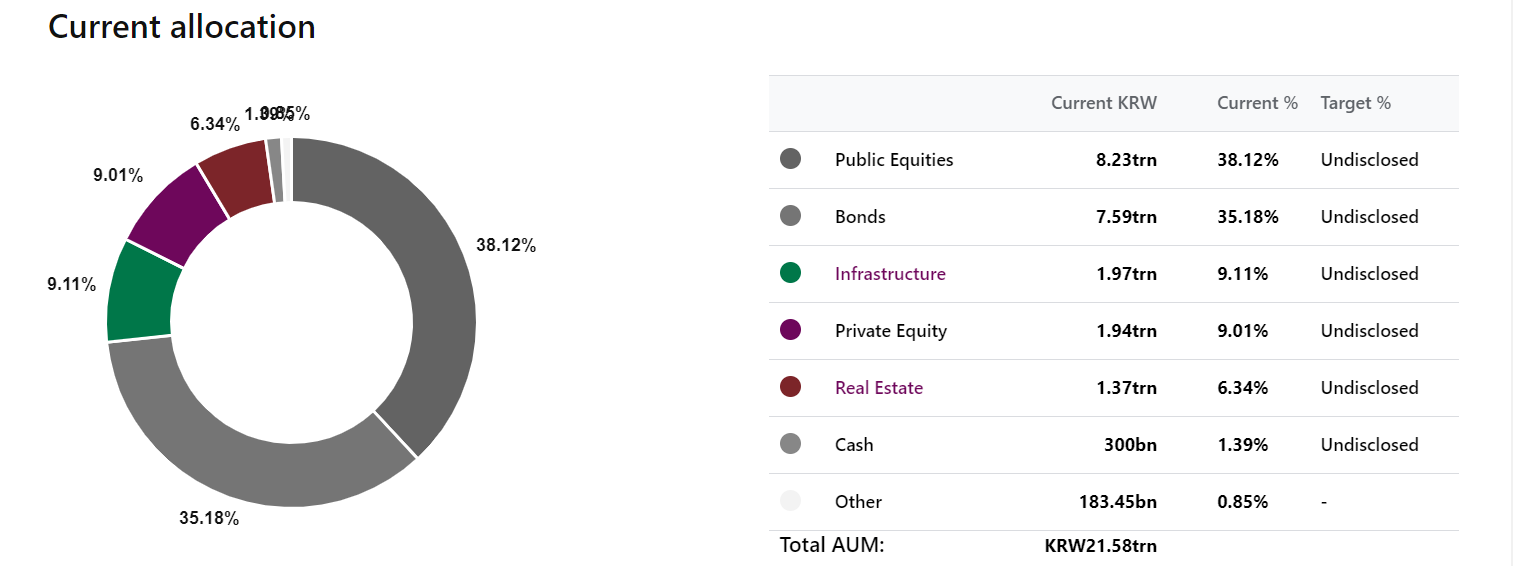The width and height of the screenshot is (1513, 566).
Task: Open the Real Estate link
Action: point(879,388)
